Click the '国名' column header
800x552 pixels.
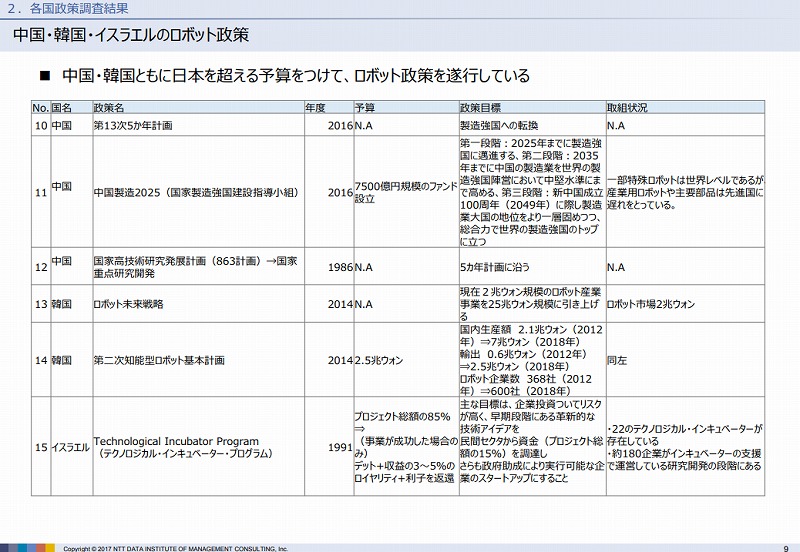pos(62,106)
